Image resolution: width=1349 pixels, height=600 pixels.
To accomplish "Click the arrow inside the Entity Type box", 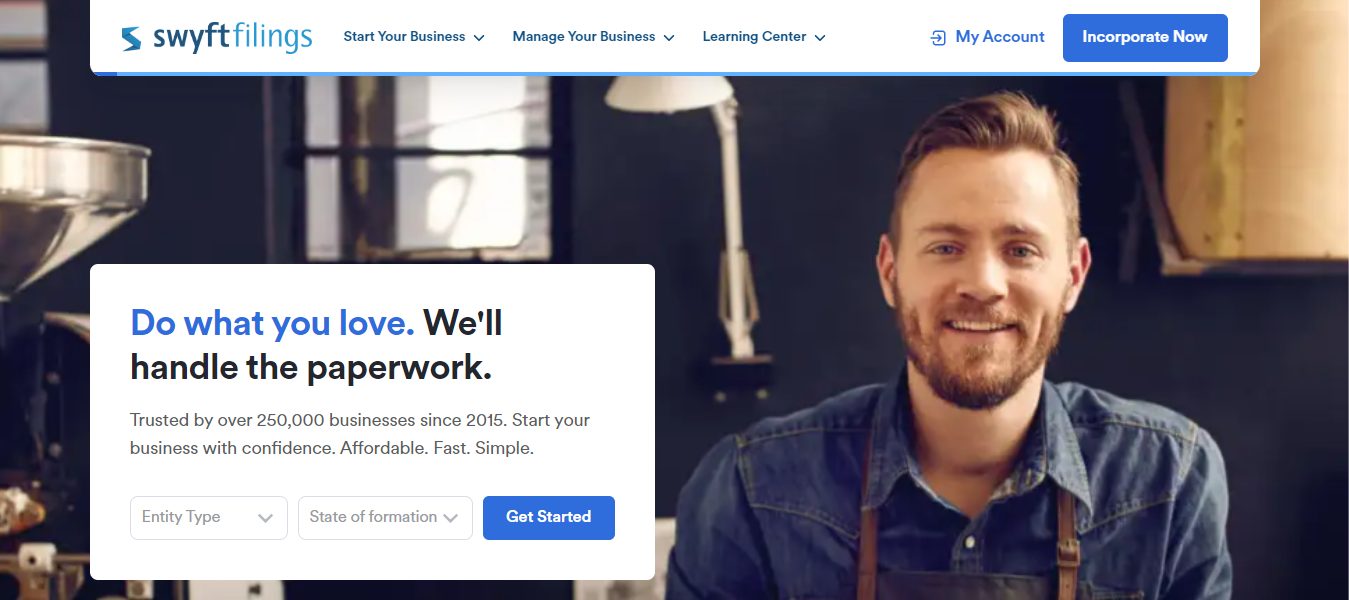I will [265, 518].
